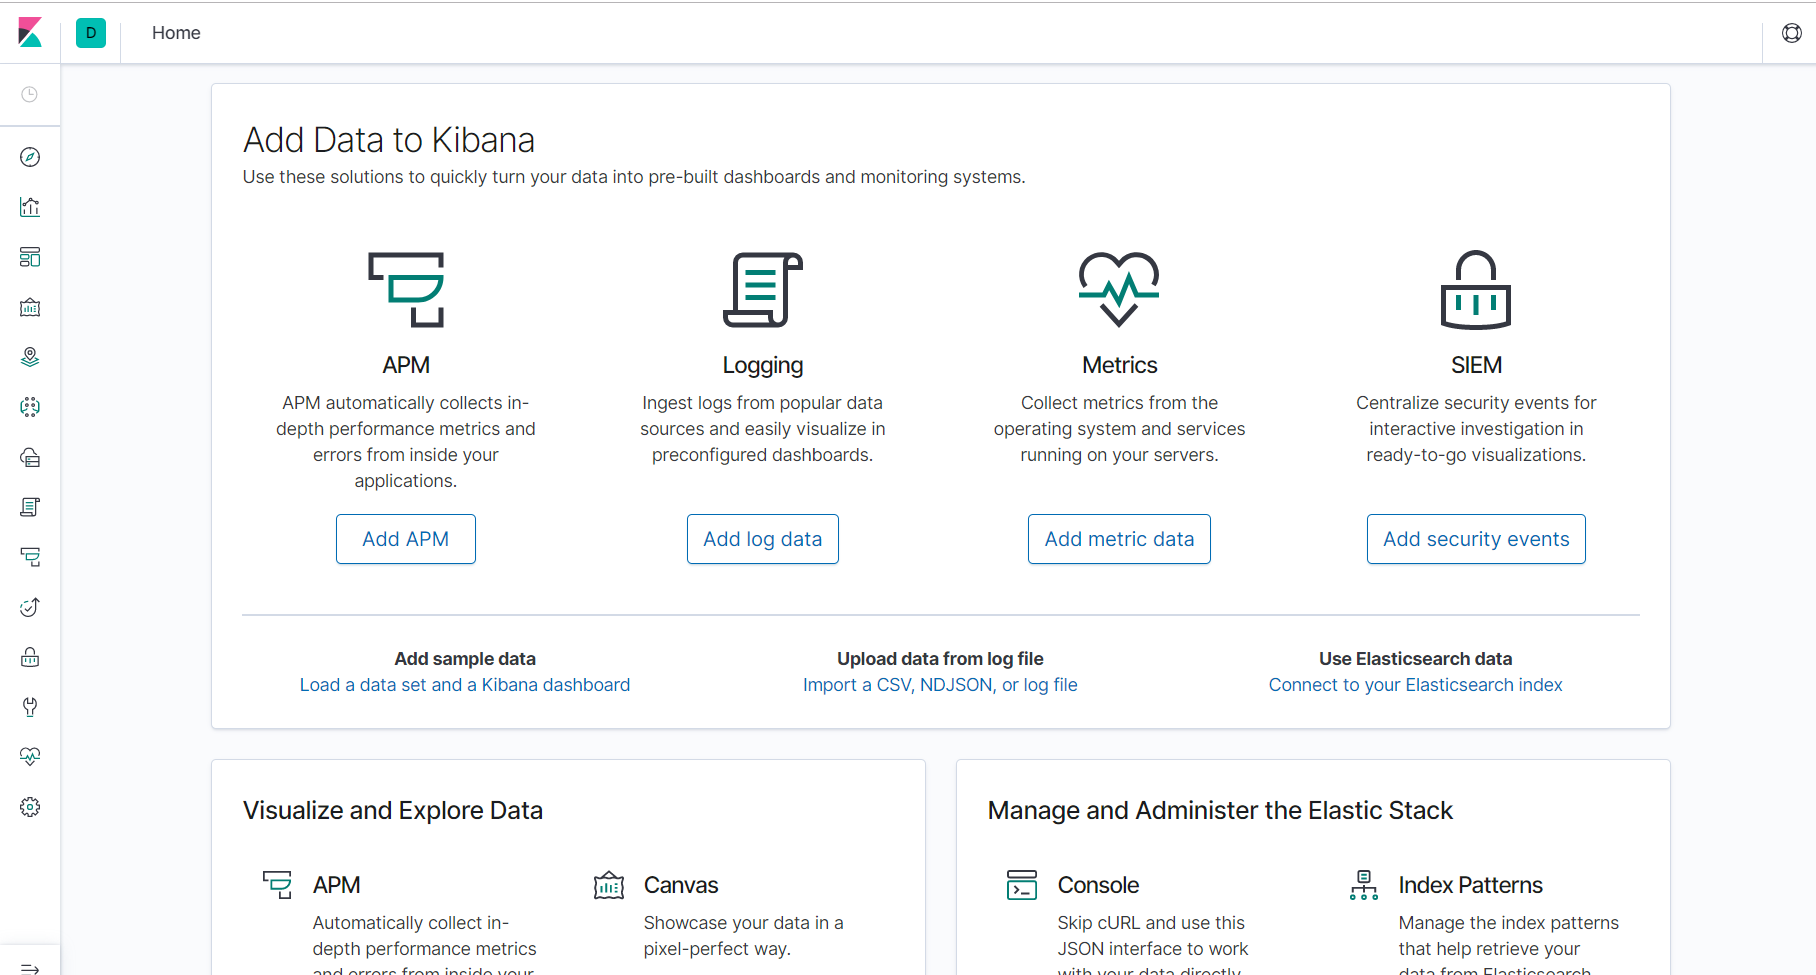Click the Add sample data label
The width and height of the screenshot is (1816, 975).
coord(465,659)
